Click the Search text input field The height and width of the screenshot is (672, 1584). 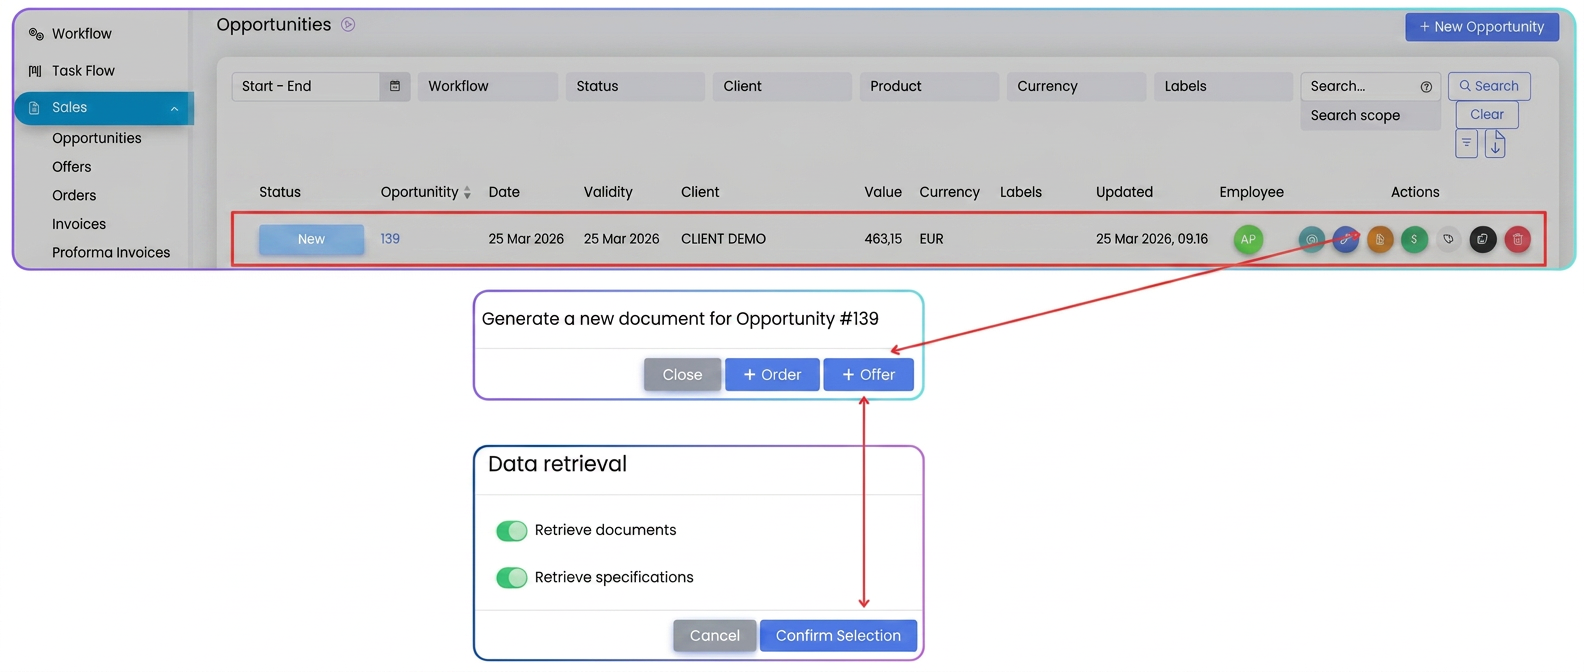point(1362,86)
